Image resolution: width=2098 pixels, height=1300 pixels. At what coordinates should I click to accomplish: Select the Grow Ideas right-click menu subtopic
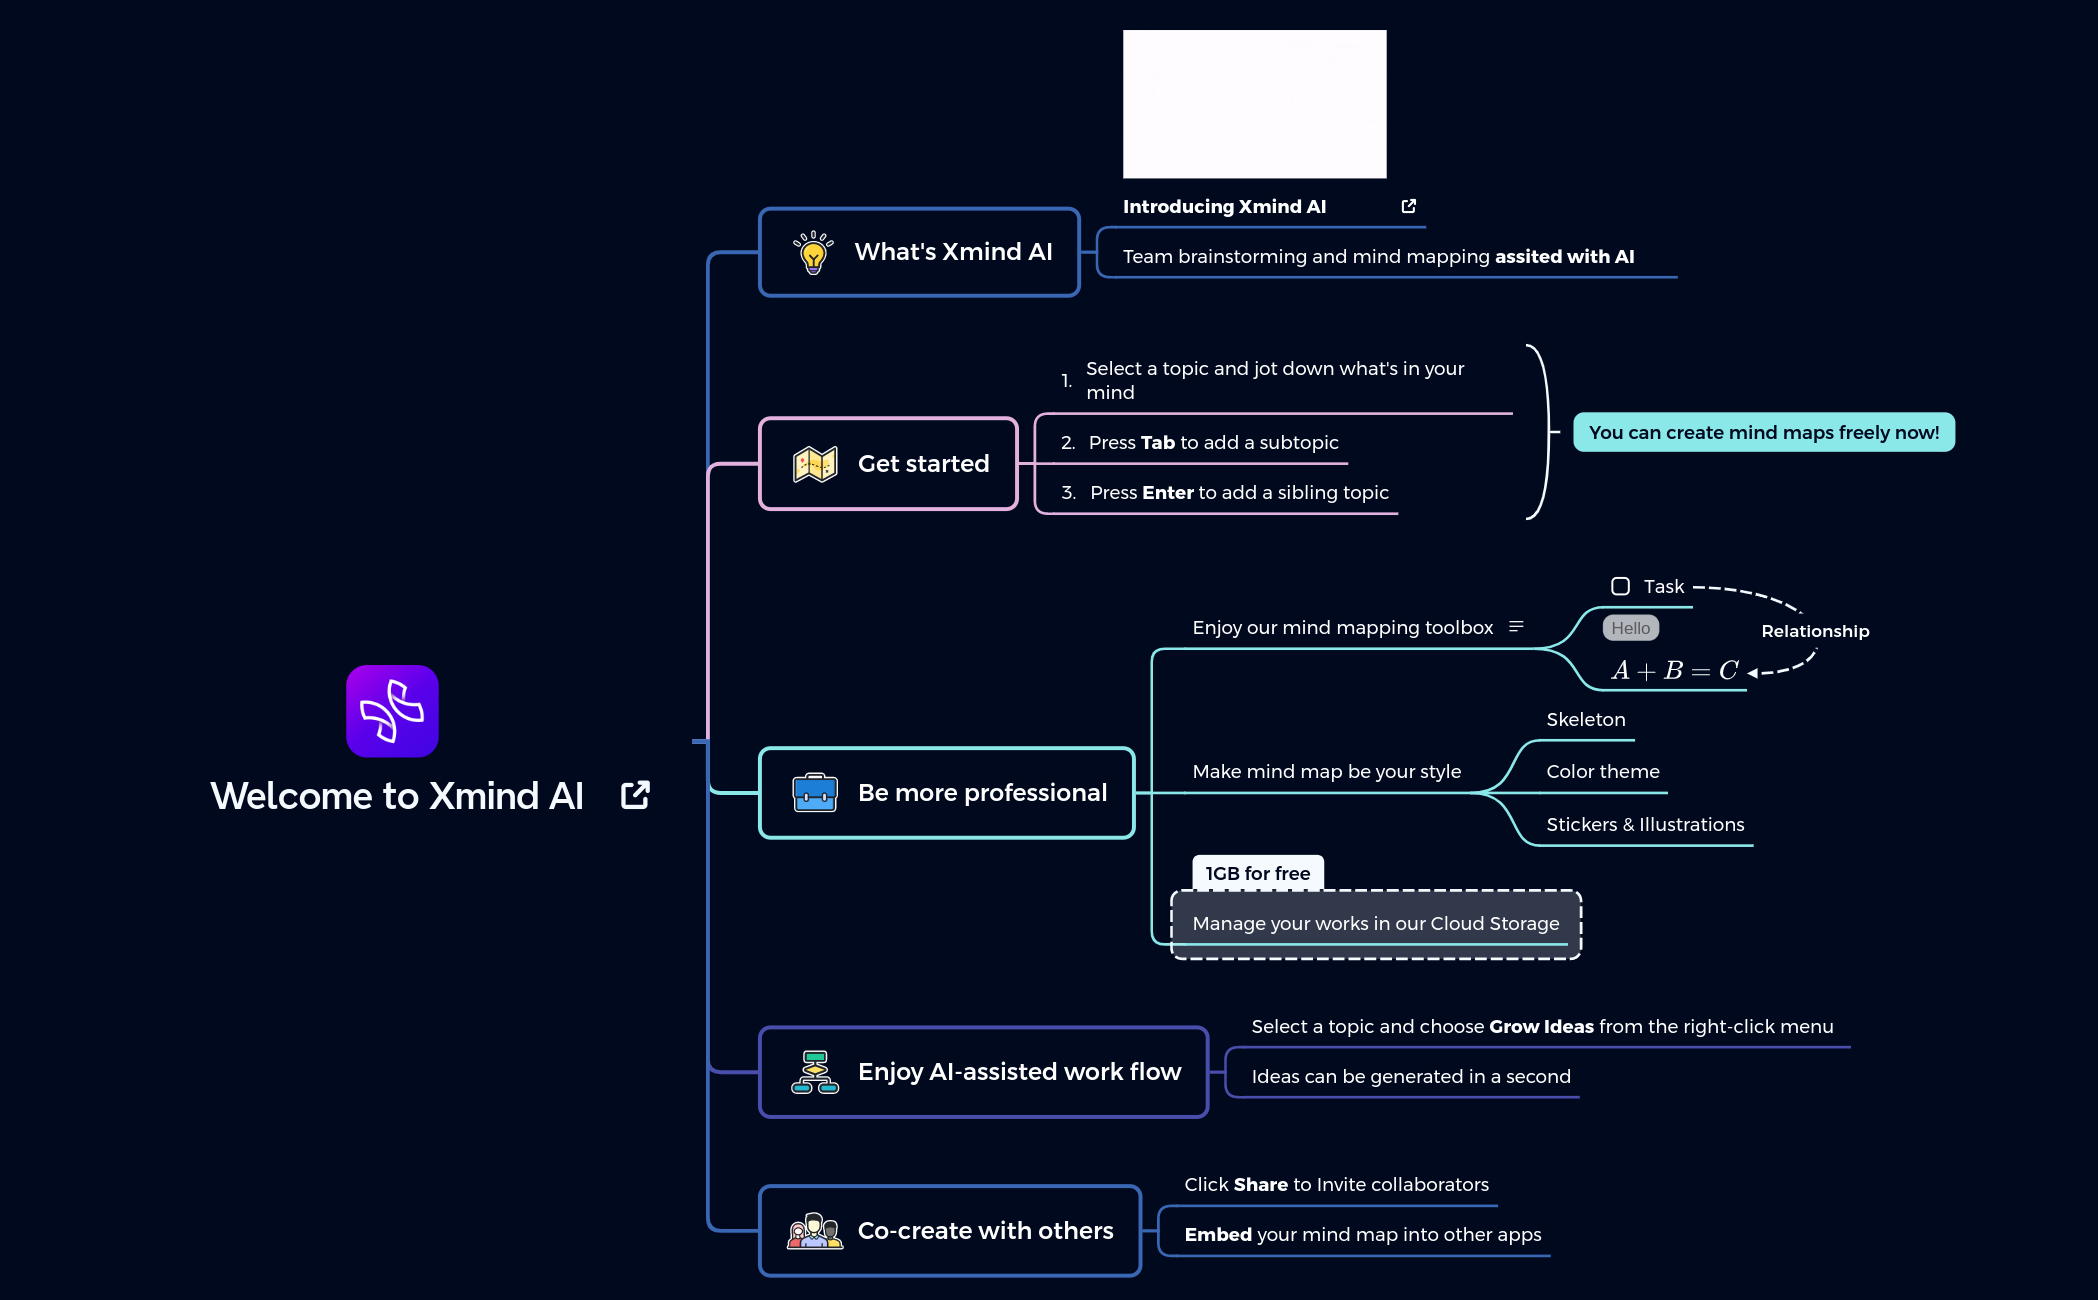1543,1026
